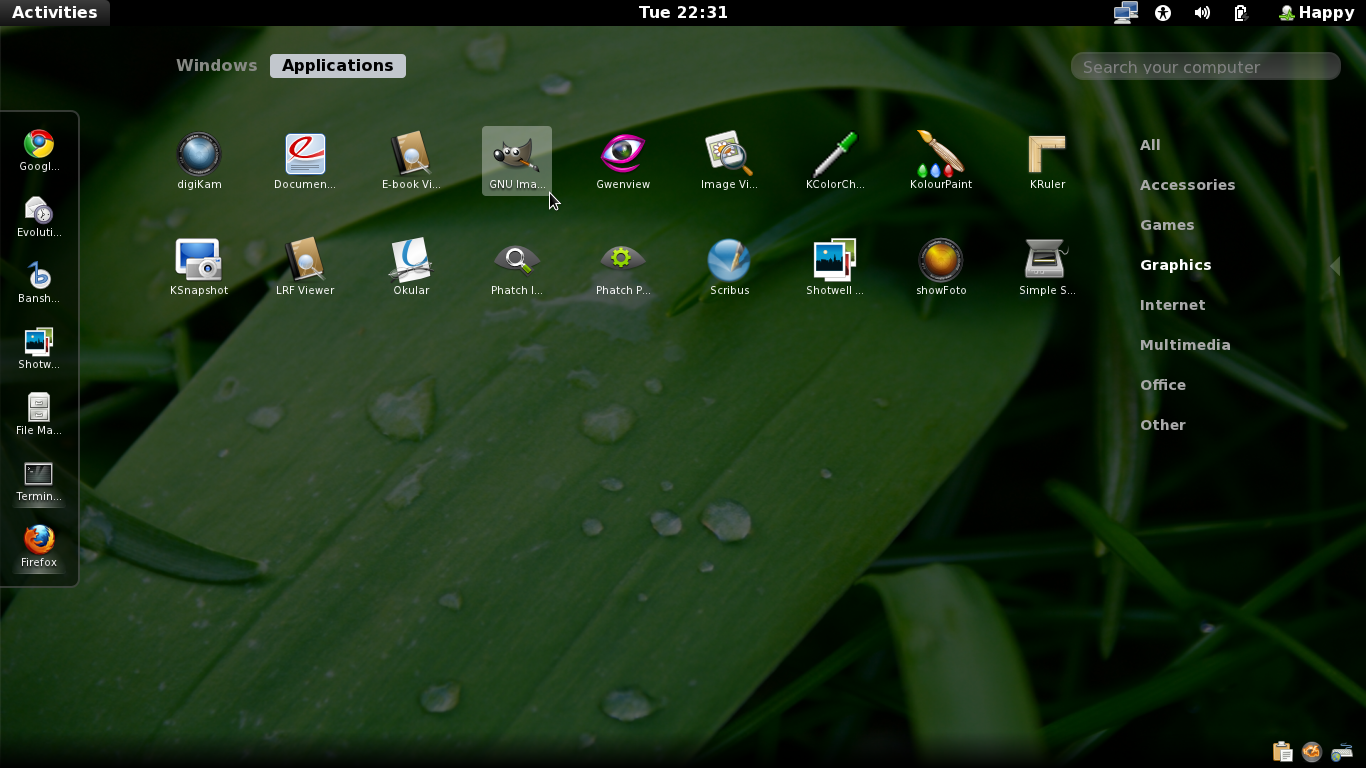The image size is (1366, 768).
Task: Open LRF Viewer application
Action: (305, 267)
